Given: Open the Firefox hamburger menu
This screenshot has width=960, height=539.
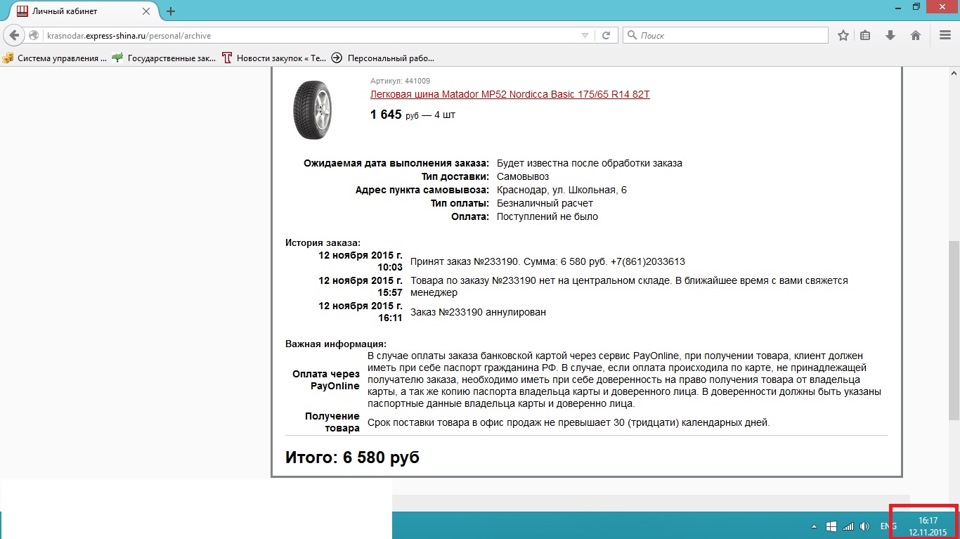Looking at the screenshot, I should (x=945, y=36).
